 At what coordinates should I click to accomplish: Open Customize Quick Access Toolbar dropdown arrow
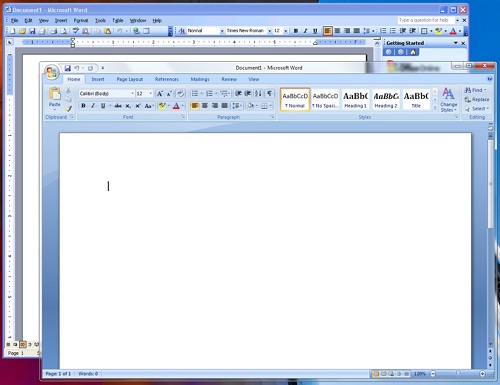tap(103, 68)
